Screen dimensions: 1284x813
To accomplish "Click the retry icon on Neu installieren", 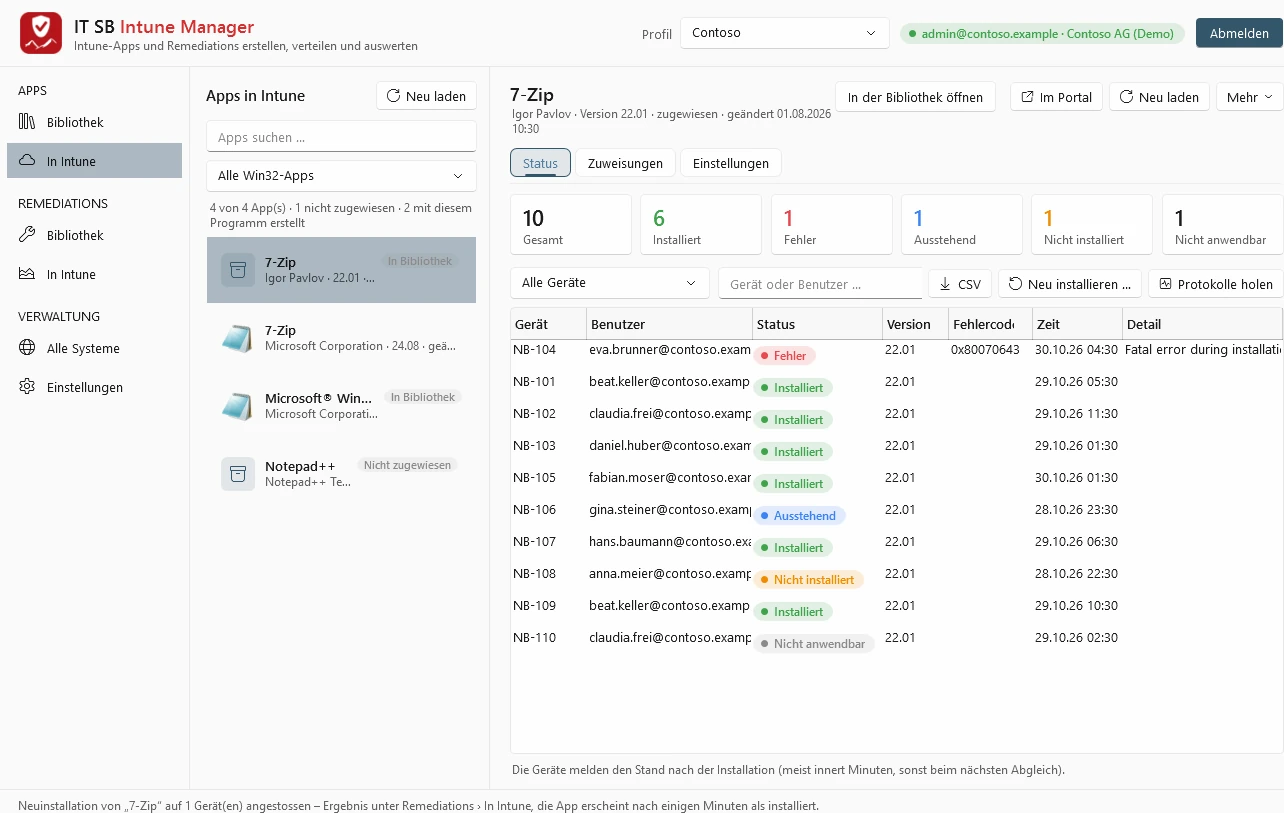I will click(1016, 284).
